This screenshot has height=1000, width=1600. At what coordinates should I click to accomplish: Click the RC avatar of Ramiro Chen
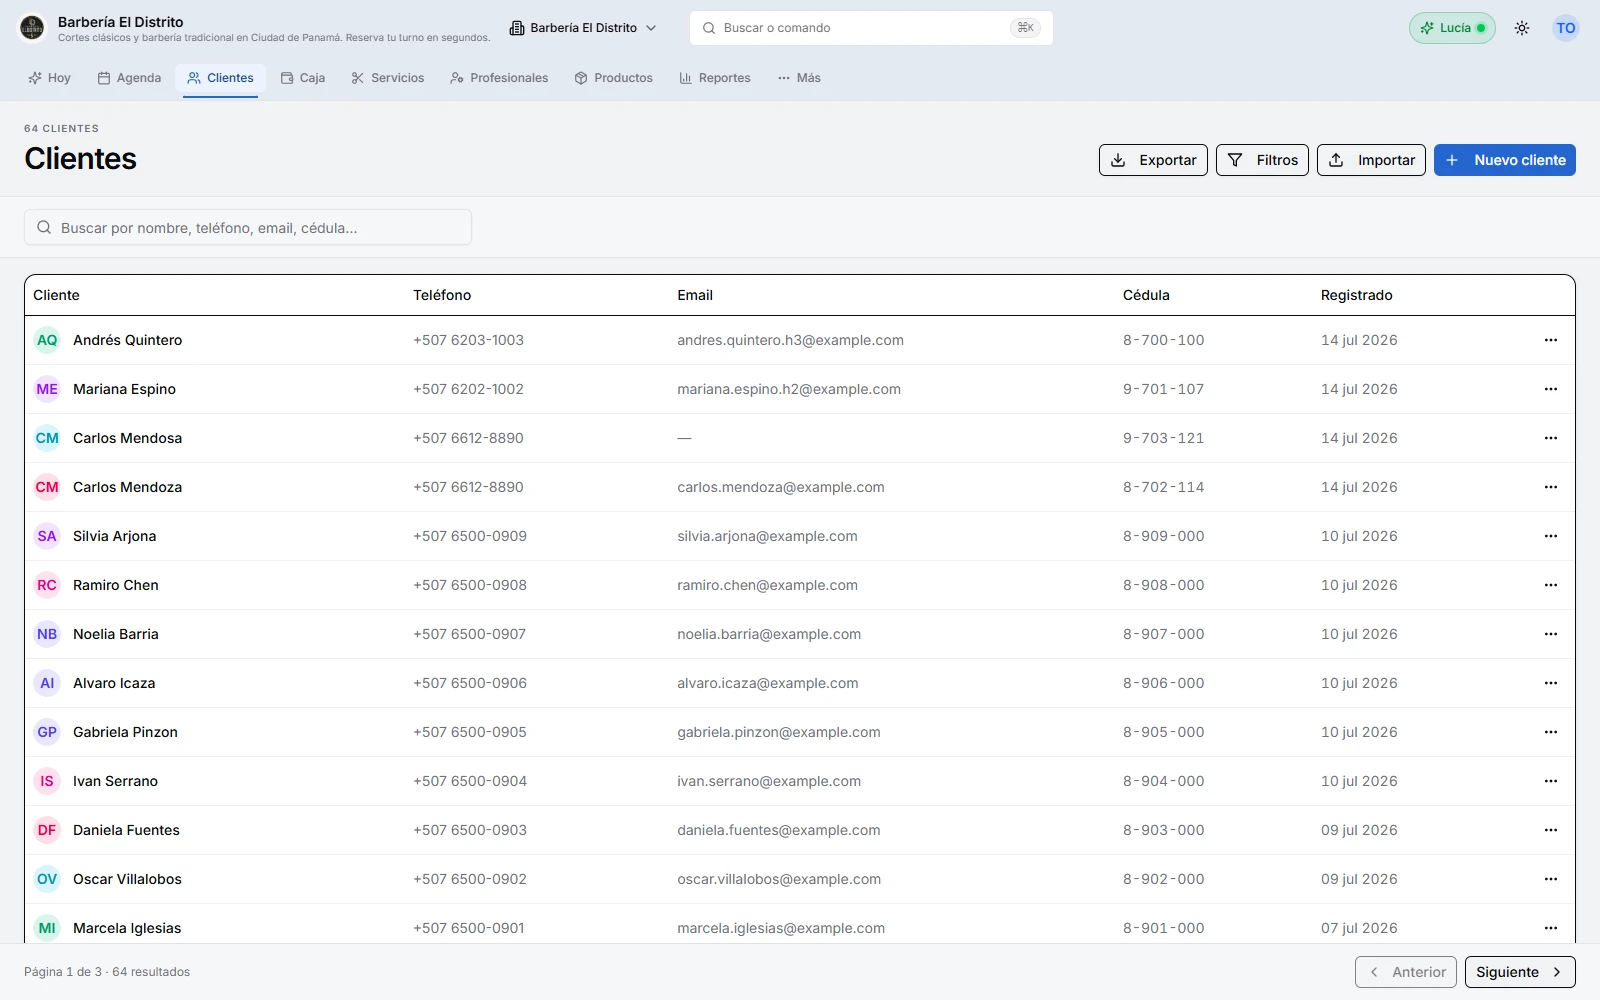coord(47,585)
